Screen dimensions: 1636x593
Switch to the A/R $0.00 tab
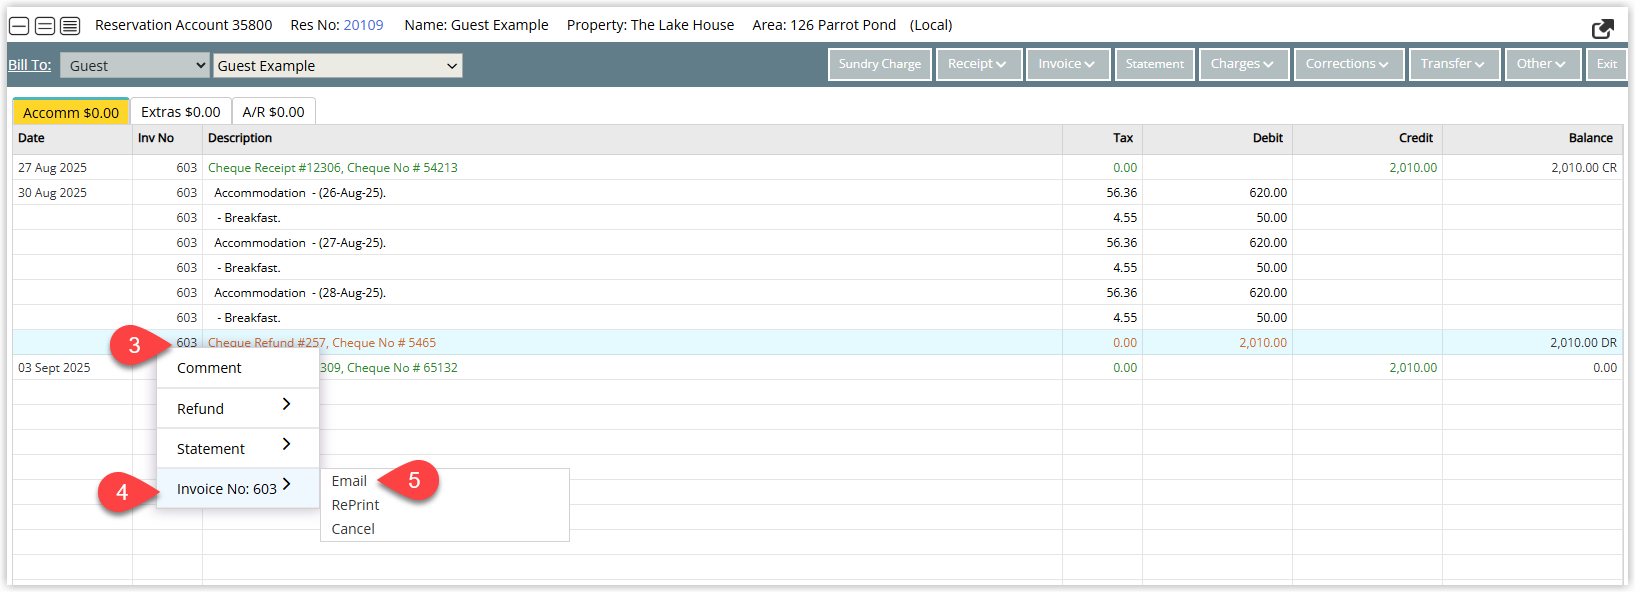click(274, 112)
